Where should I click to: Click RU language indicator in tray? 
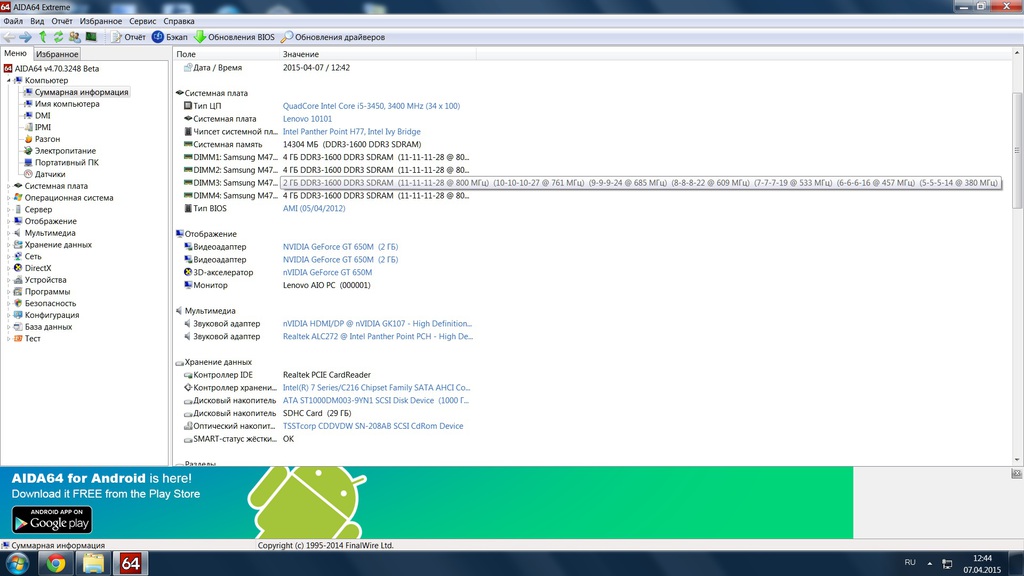[x=910, y=562]
